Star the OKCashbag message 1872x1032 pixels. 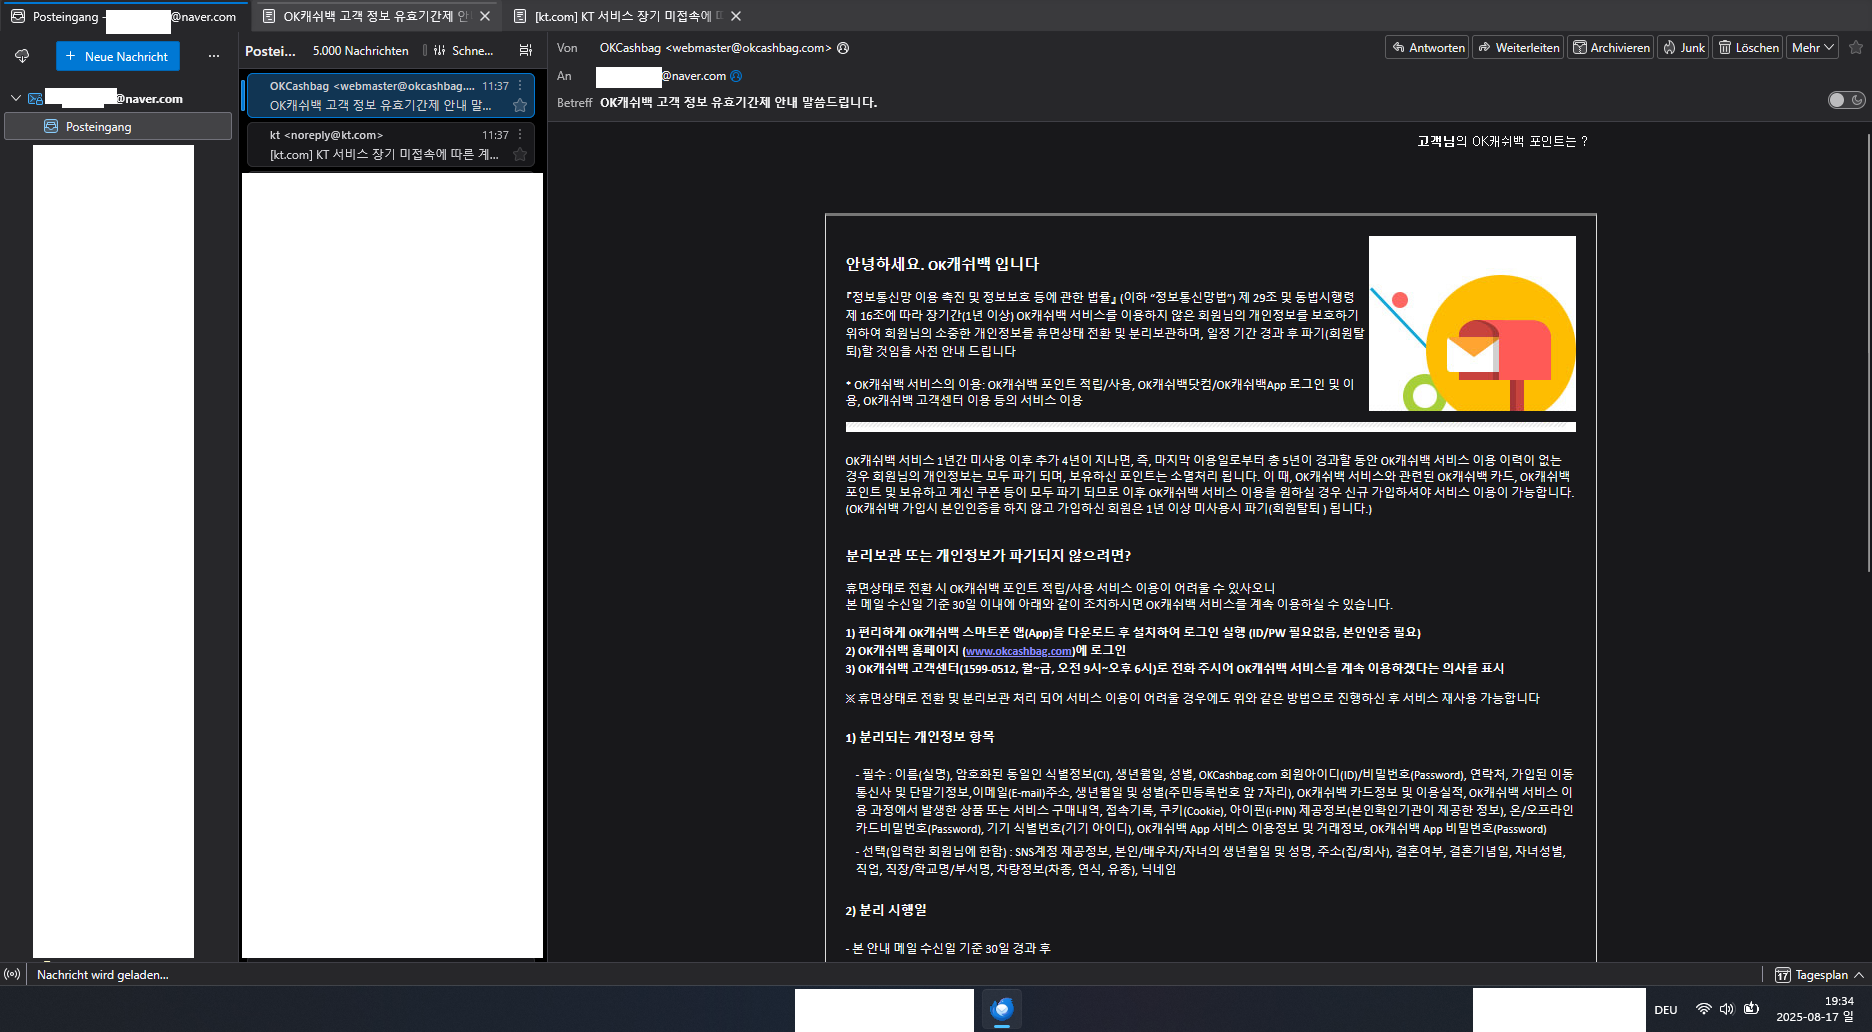[x=520, y=105]
